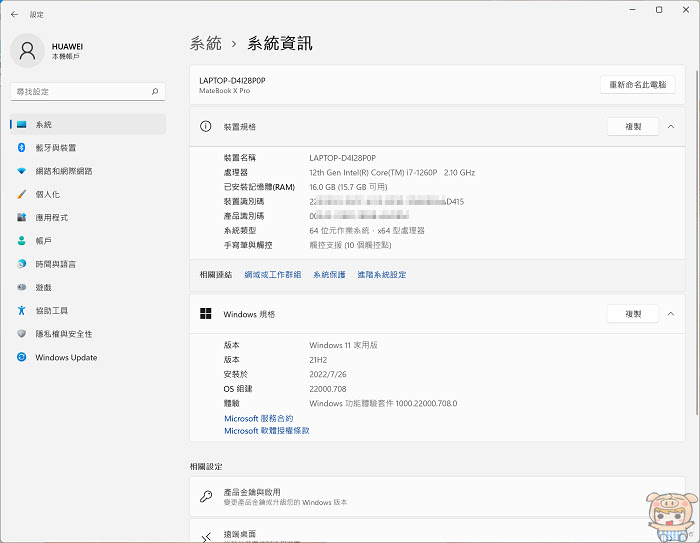Click the install date 2022/7/26
This screenshot has width=700, height=543.
(x=328, y=374)
